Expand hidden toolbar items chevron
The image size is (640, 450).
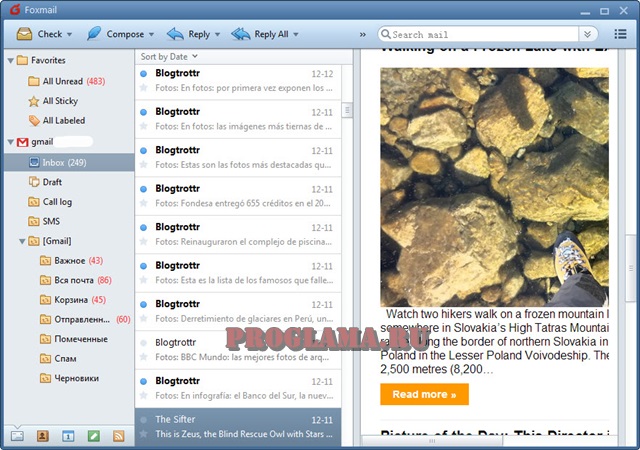coord(362,35)
